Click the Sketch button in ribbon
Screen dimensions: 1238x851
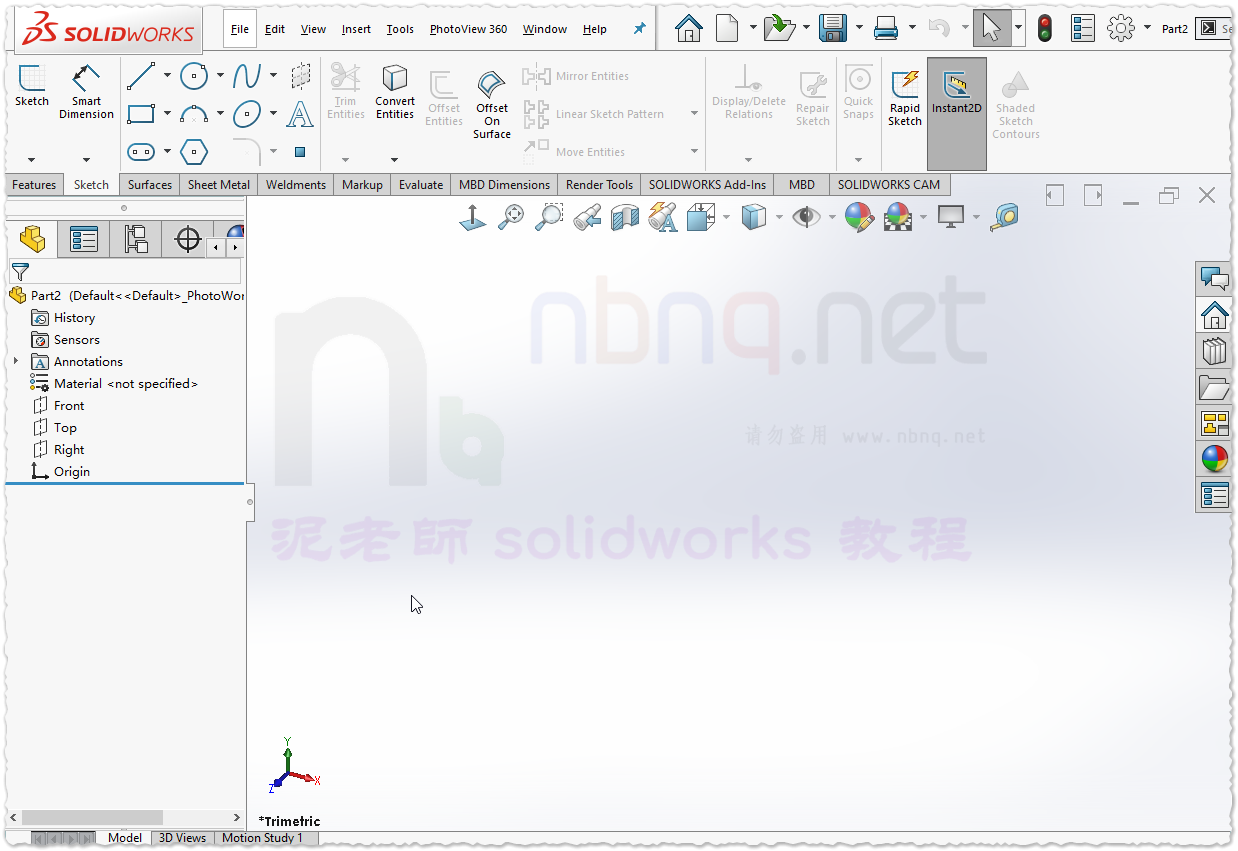pyautogui.click(x=32, y=85)
